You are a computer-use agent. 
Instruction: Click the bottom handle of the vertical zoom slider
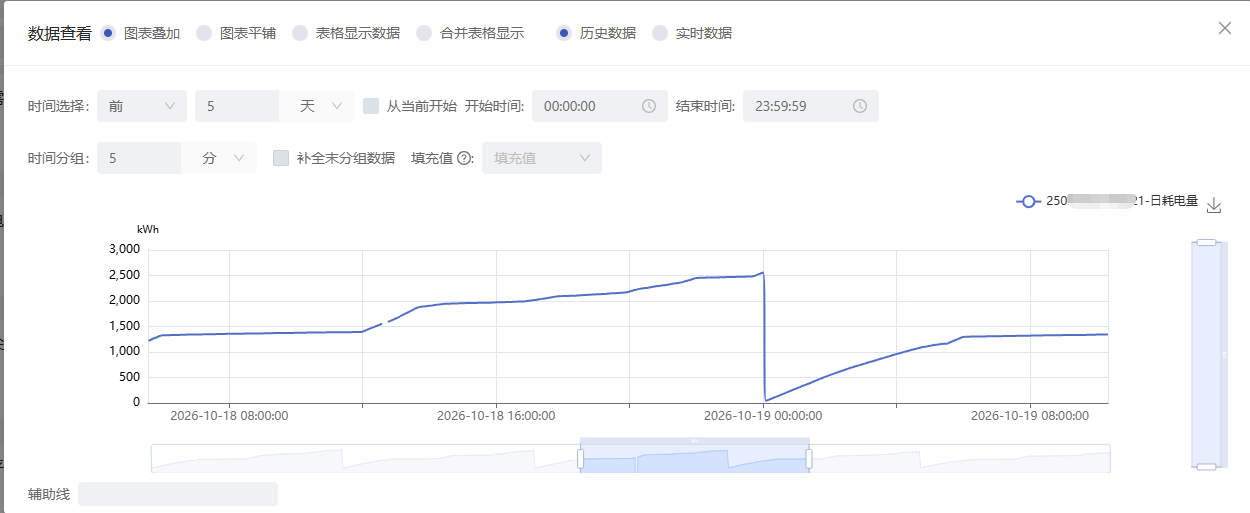pos(1206,466)
